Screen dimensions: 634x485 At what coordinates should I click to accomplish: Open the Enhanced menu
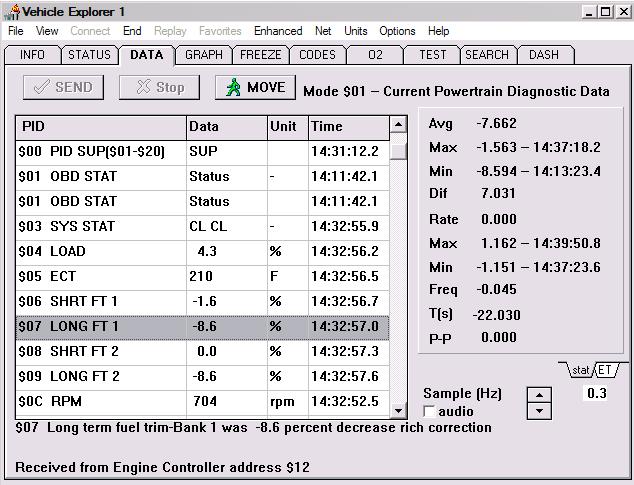click(278, 31)
